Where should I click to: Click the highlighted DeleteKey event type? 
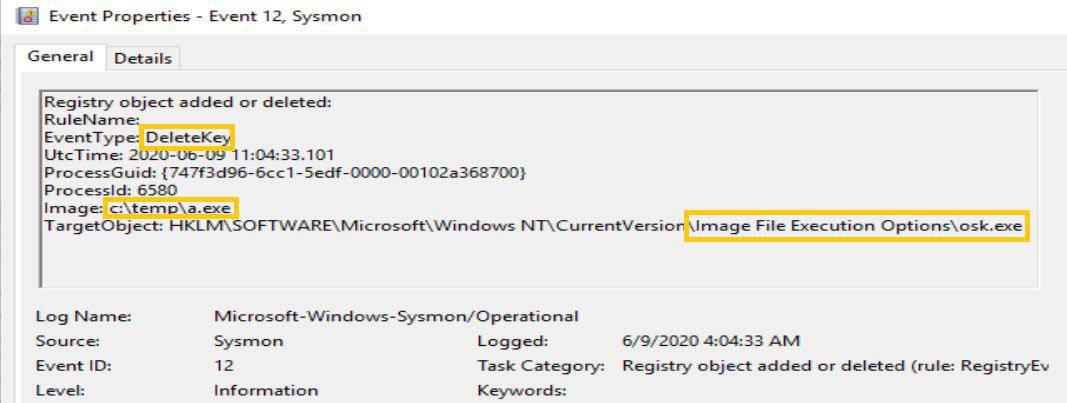(x=189, y=137)
